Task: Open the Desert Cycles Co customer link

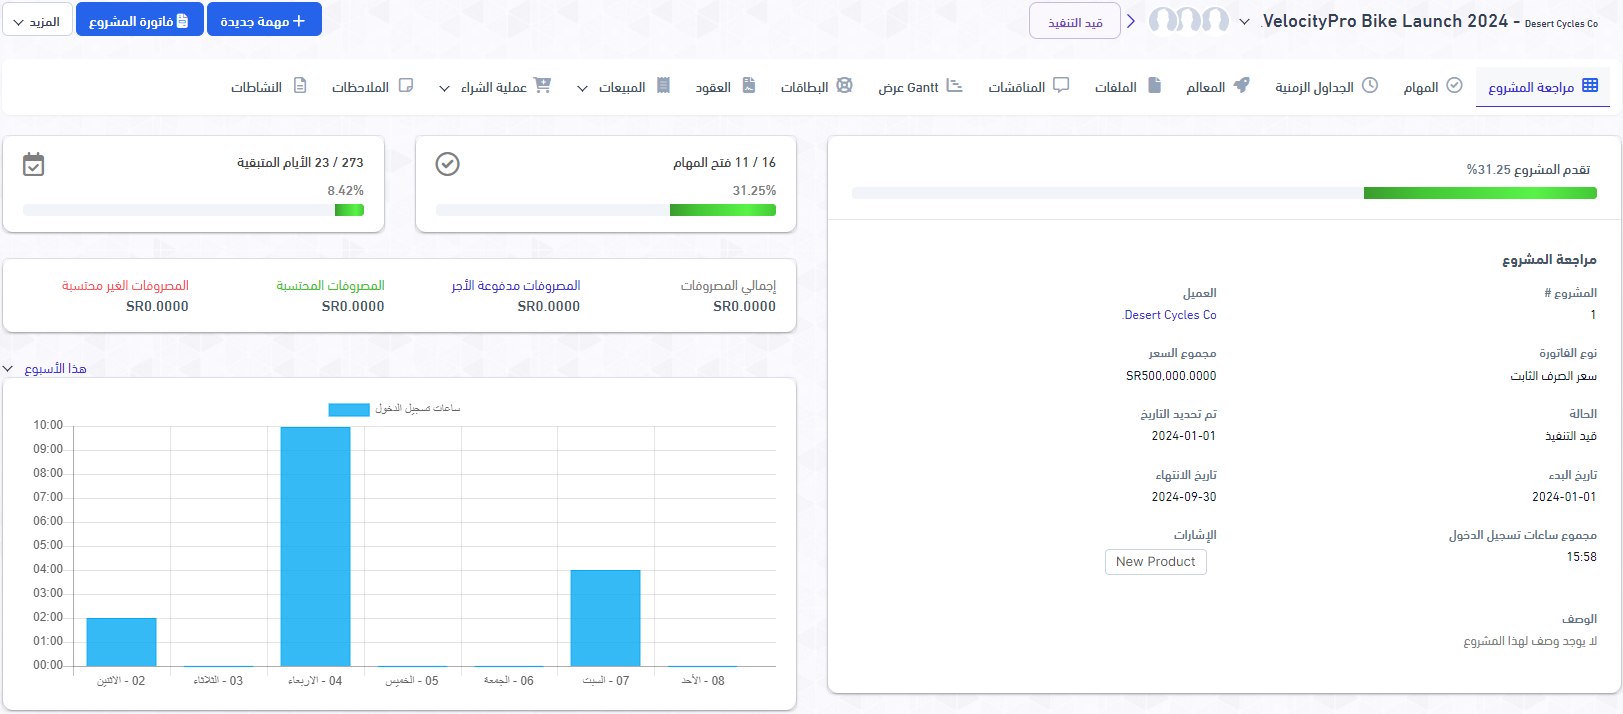Action: tap(1170, 315)
